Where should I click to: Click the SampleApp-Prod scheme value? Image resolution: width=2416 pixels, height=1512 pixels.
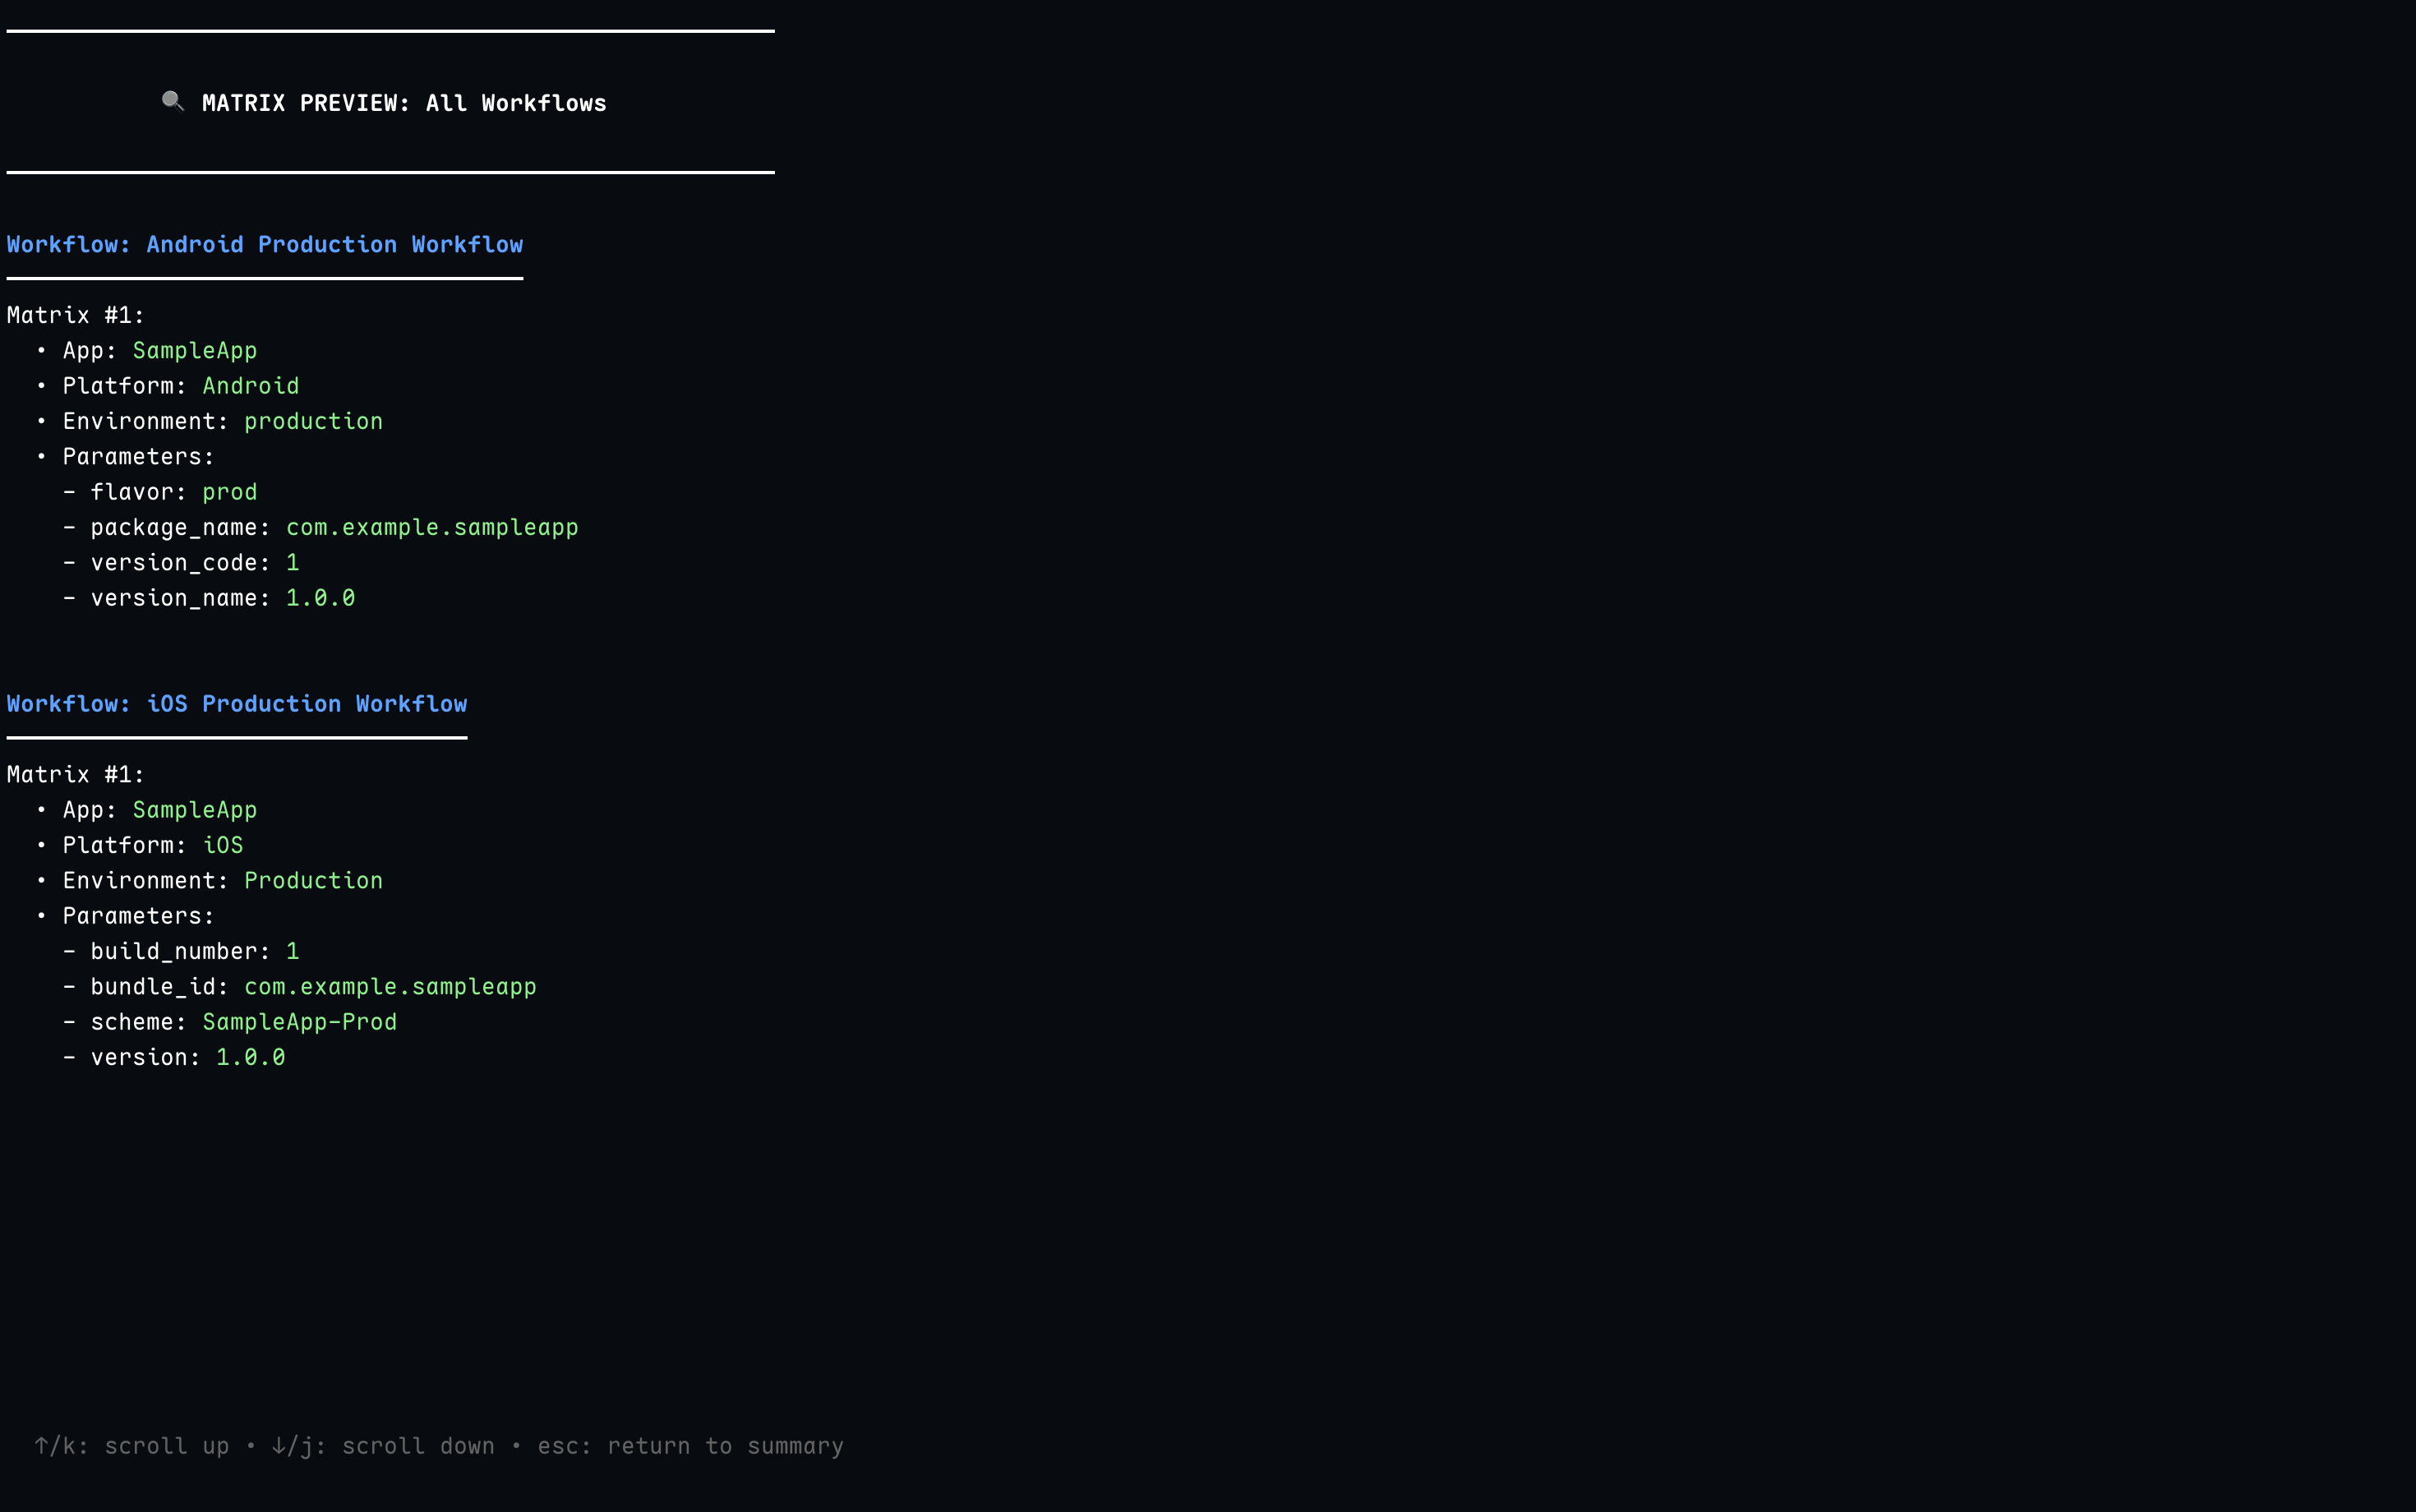[x=299, y=1022]
